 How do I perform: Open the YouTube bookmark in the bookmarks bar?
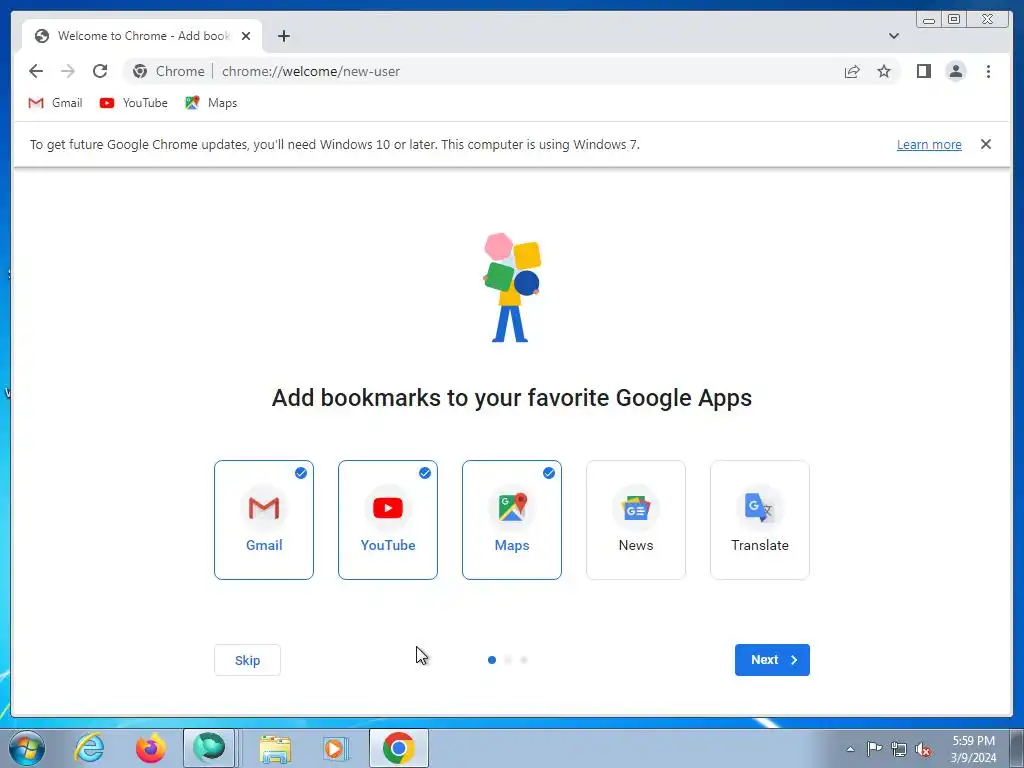point(134,103)
